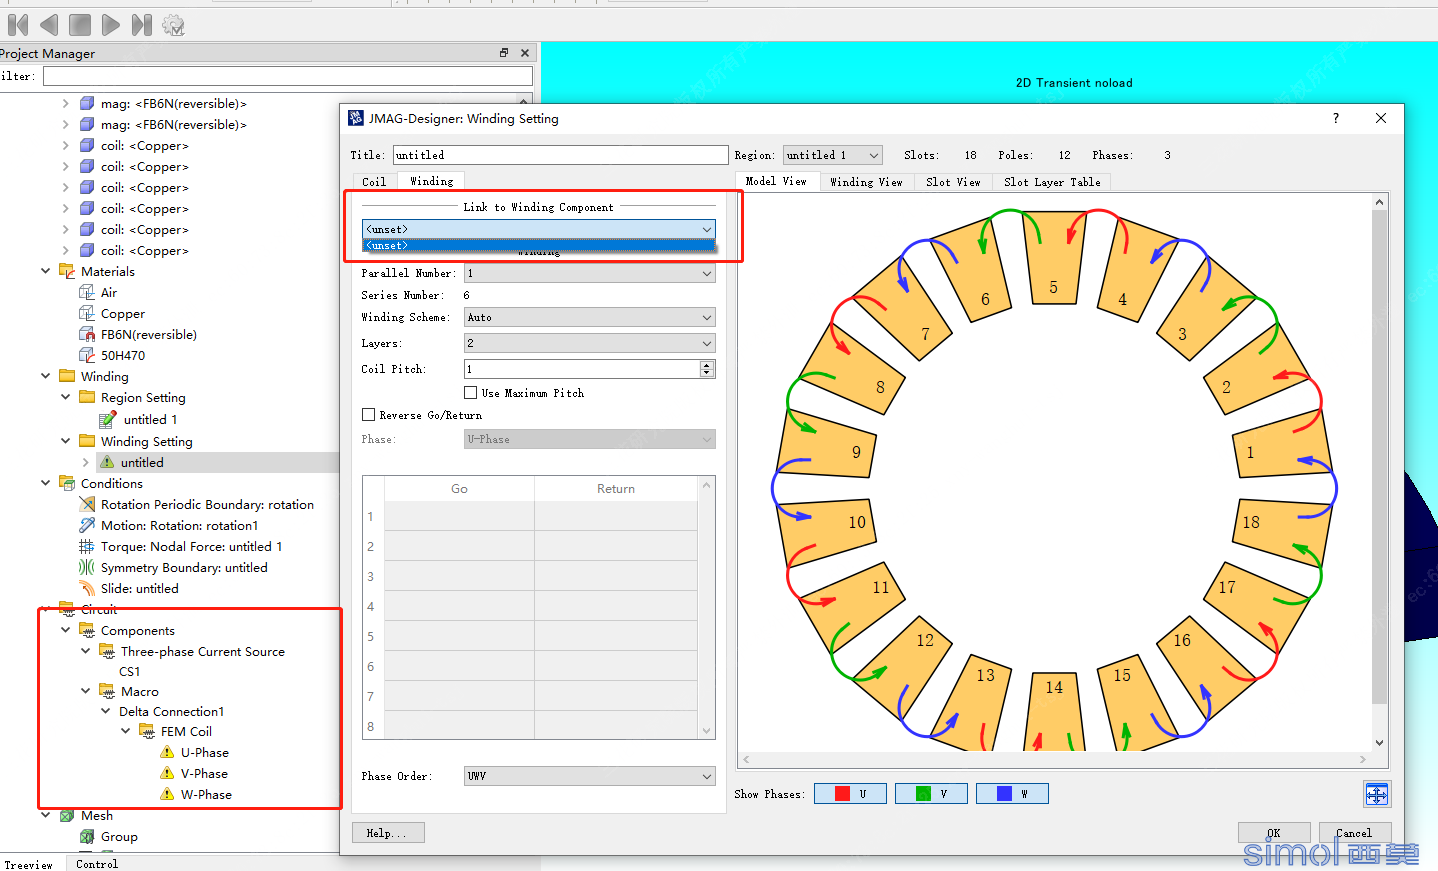Open the Phase Order dropdown

590,776
